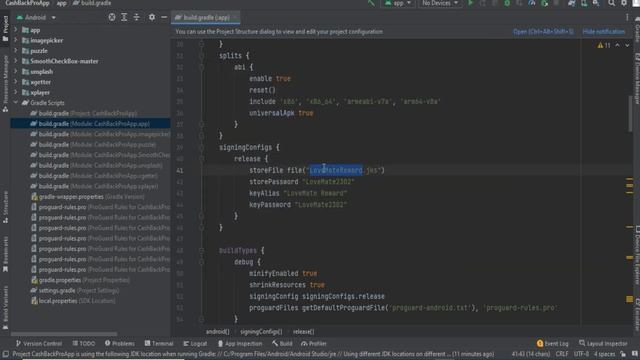The image size is (640, 360).
Task: Go to next highlighted warning arrow
Action: coord(627,45)
